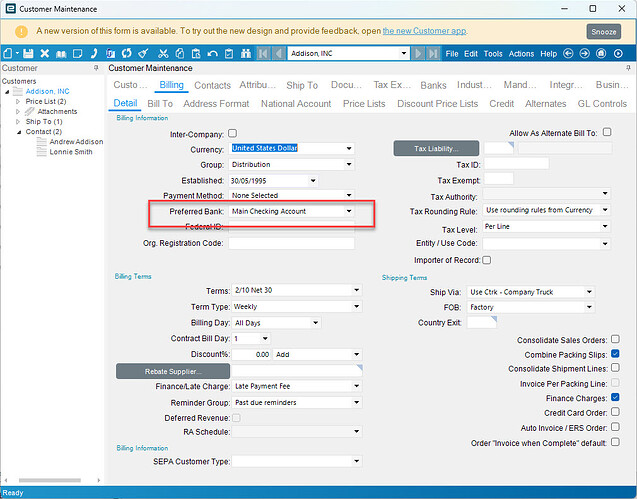Toggle Consolidate Shipment Lines checkbox

click(x=615, y=367)
